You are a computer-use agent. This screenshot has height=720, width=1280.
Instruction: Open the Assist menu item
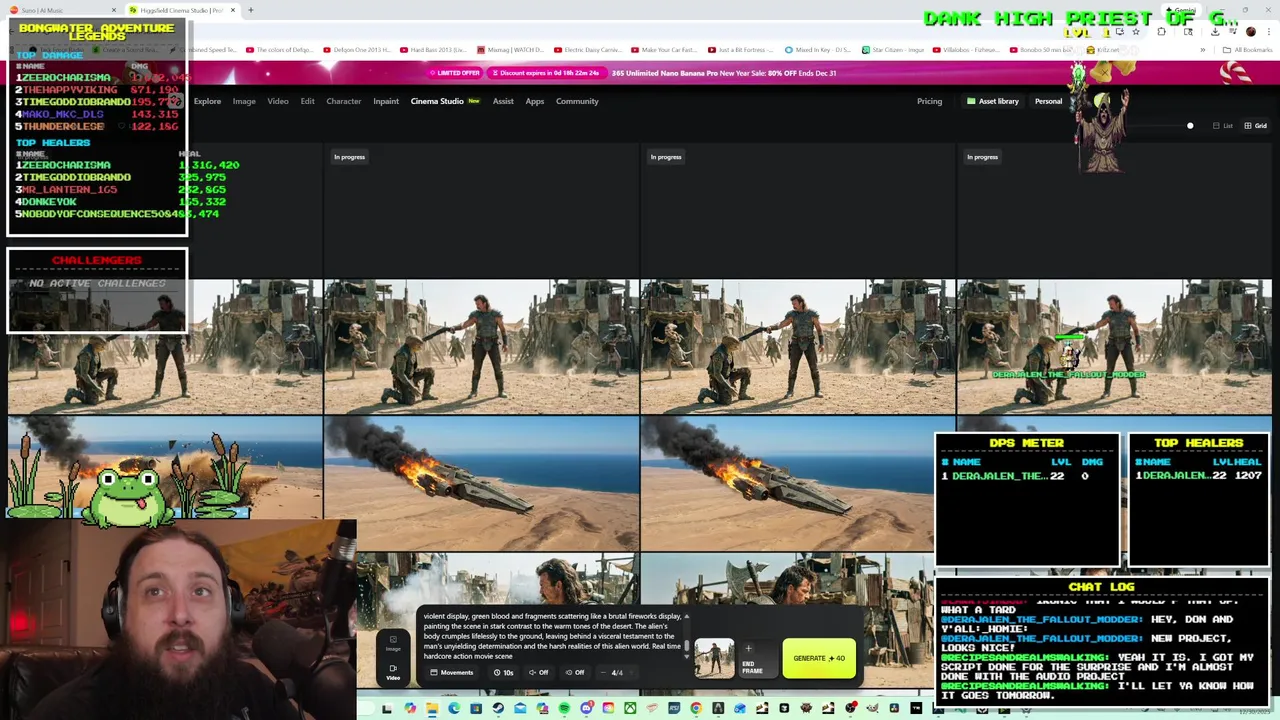click(x=503, y=101)
